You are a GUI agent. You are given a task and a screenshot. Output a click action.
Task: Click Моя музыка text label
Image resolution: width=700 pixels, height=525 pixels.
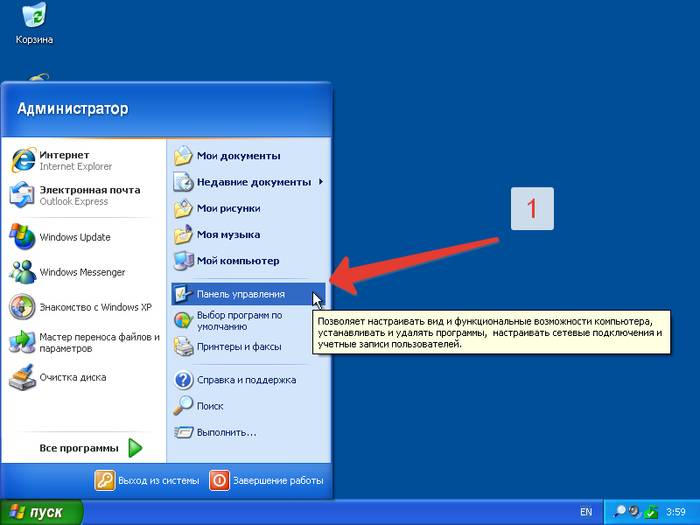click(x=229, y=235)
